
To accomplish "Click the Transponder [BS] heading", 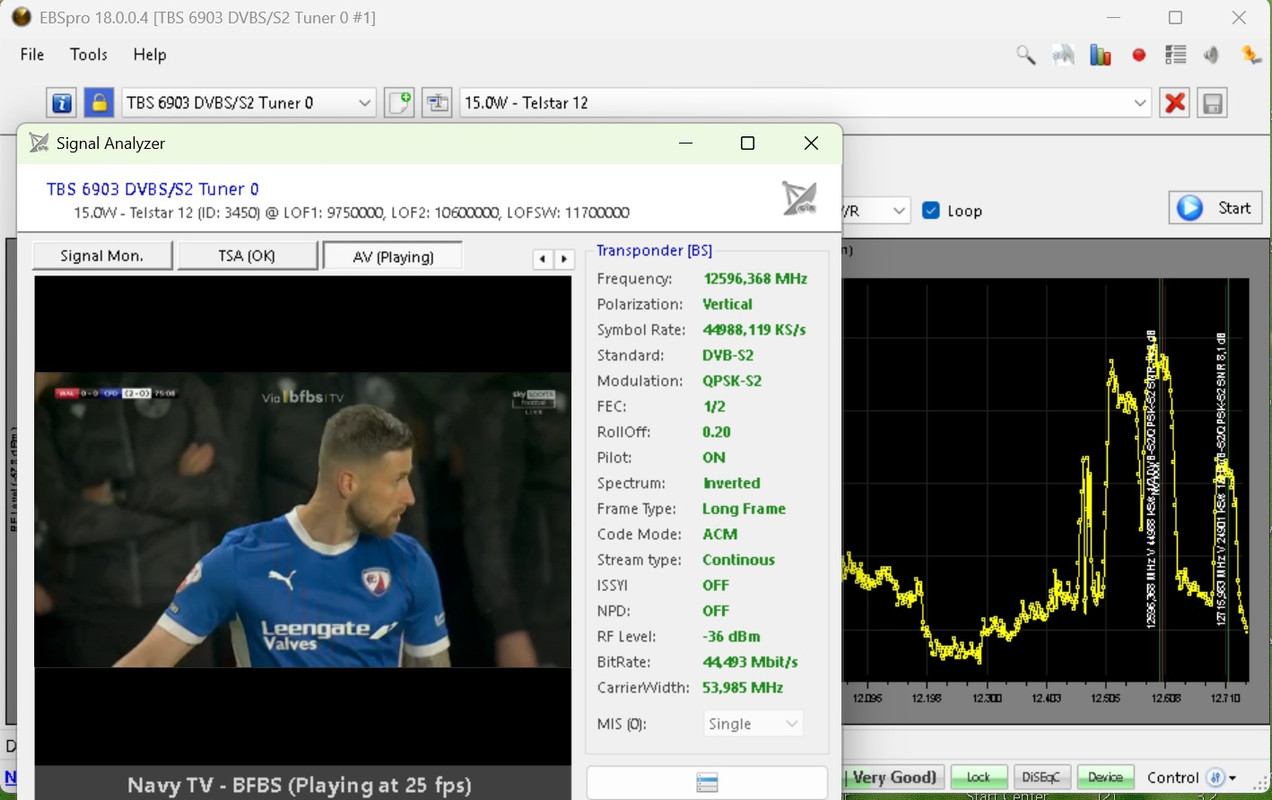I will tap(654, 251).
